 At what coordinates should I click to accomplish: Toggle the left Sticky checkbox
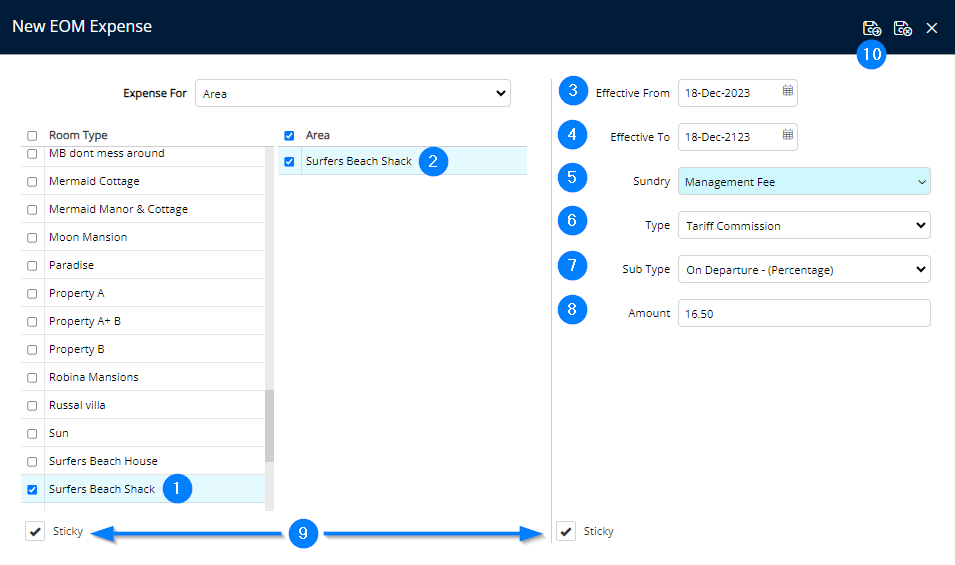tap(36, 531)
